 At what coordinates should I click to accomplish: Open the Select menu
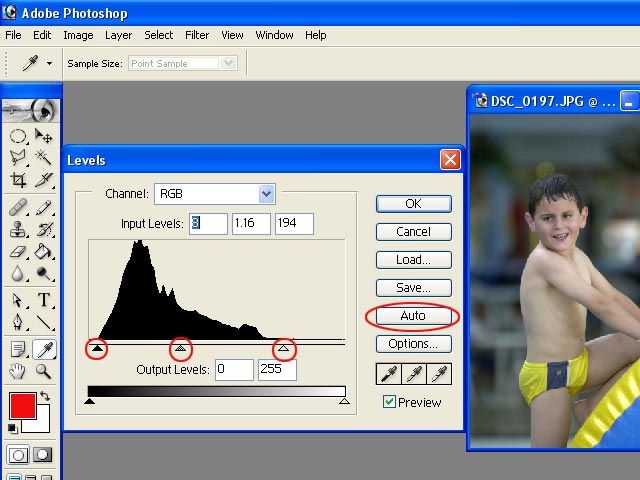(158, 35)
